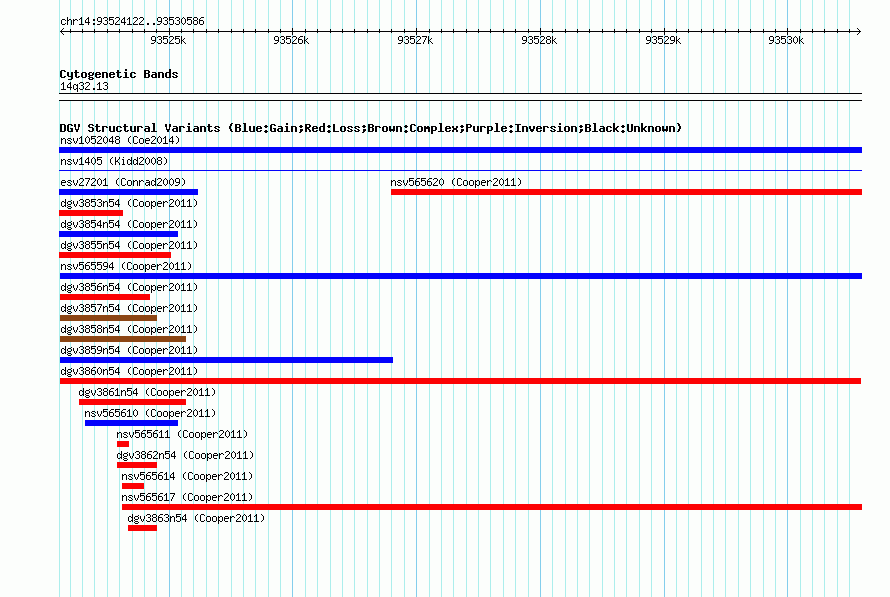Click the 93529k ruler position

click(663, 40)
